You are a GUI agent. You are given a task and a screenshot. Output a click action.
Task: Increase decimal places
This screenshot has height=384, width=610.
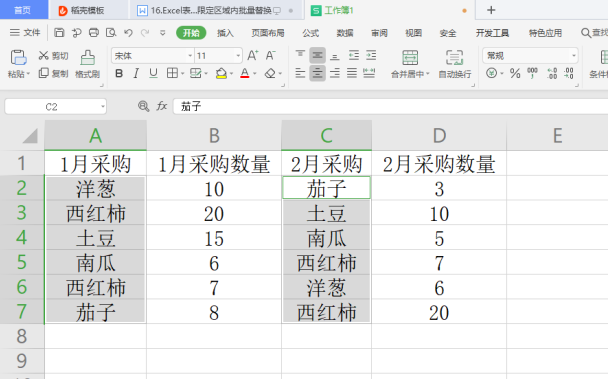552,73
